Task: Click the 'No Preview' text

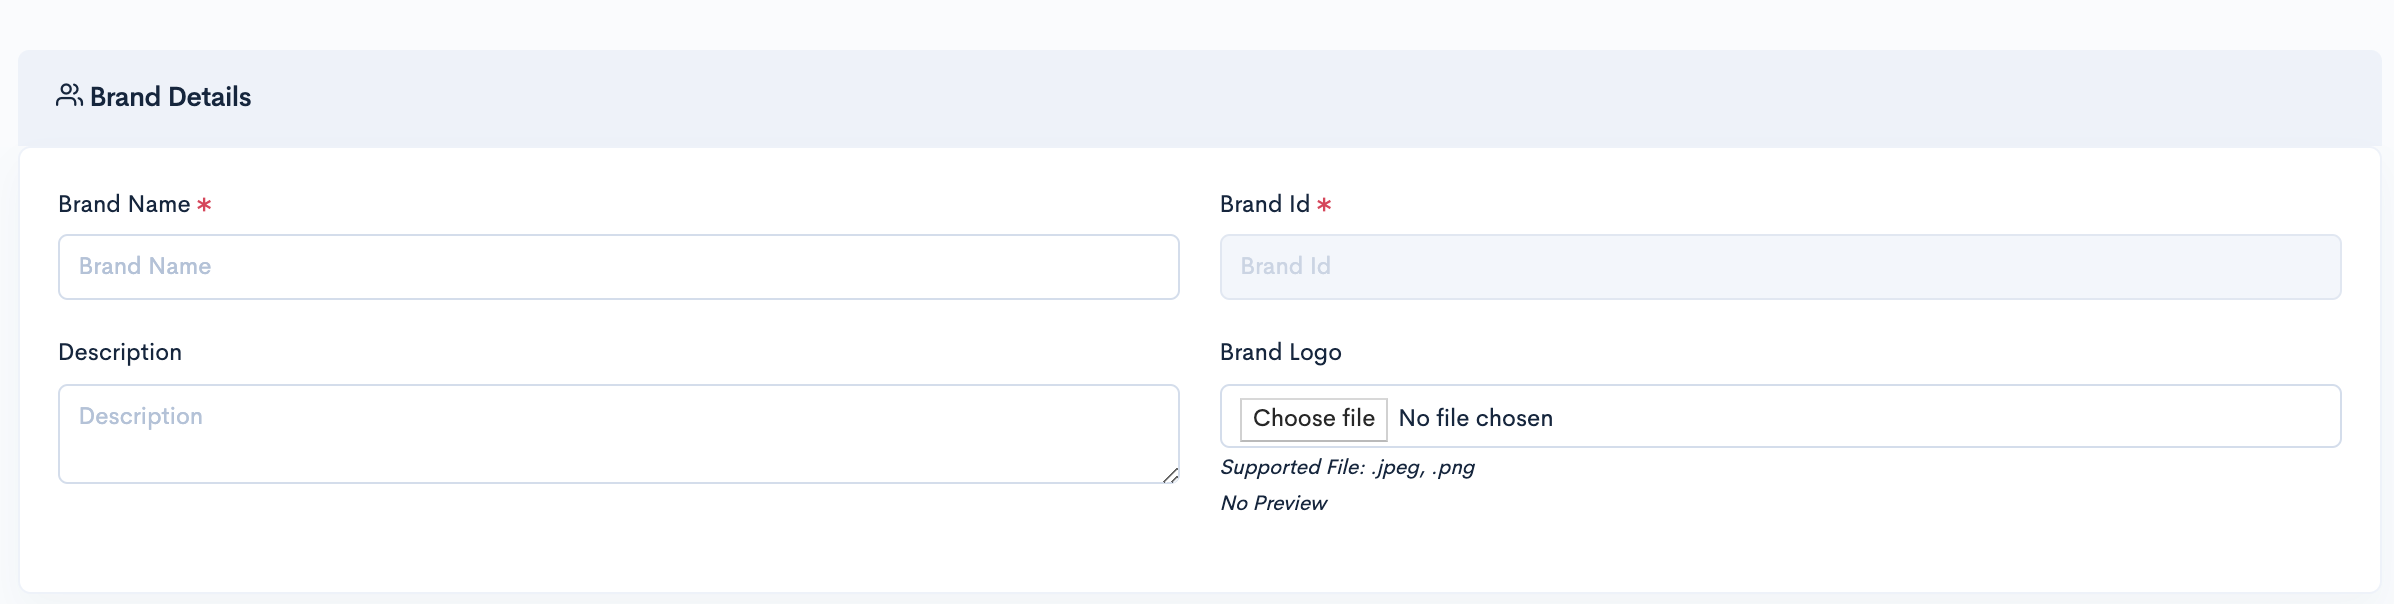Action: (x=1273, y=503)
